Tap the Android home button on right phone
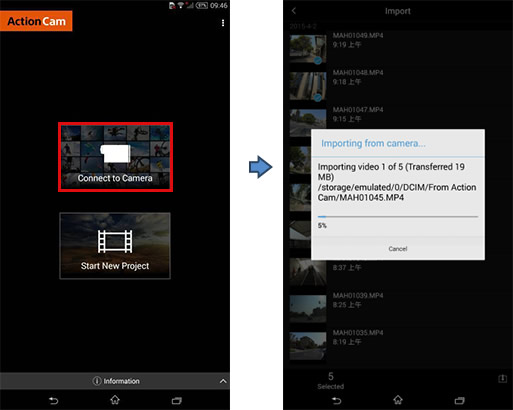Viewport: 513px width, 410px height. [398, 400]
